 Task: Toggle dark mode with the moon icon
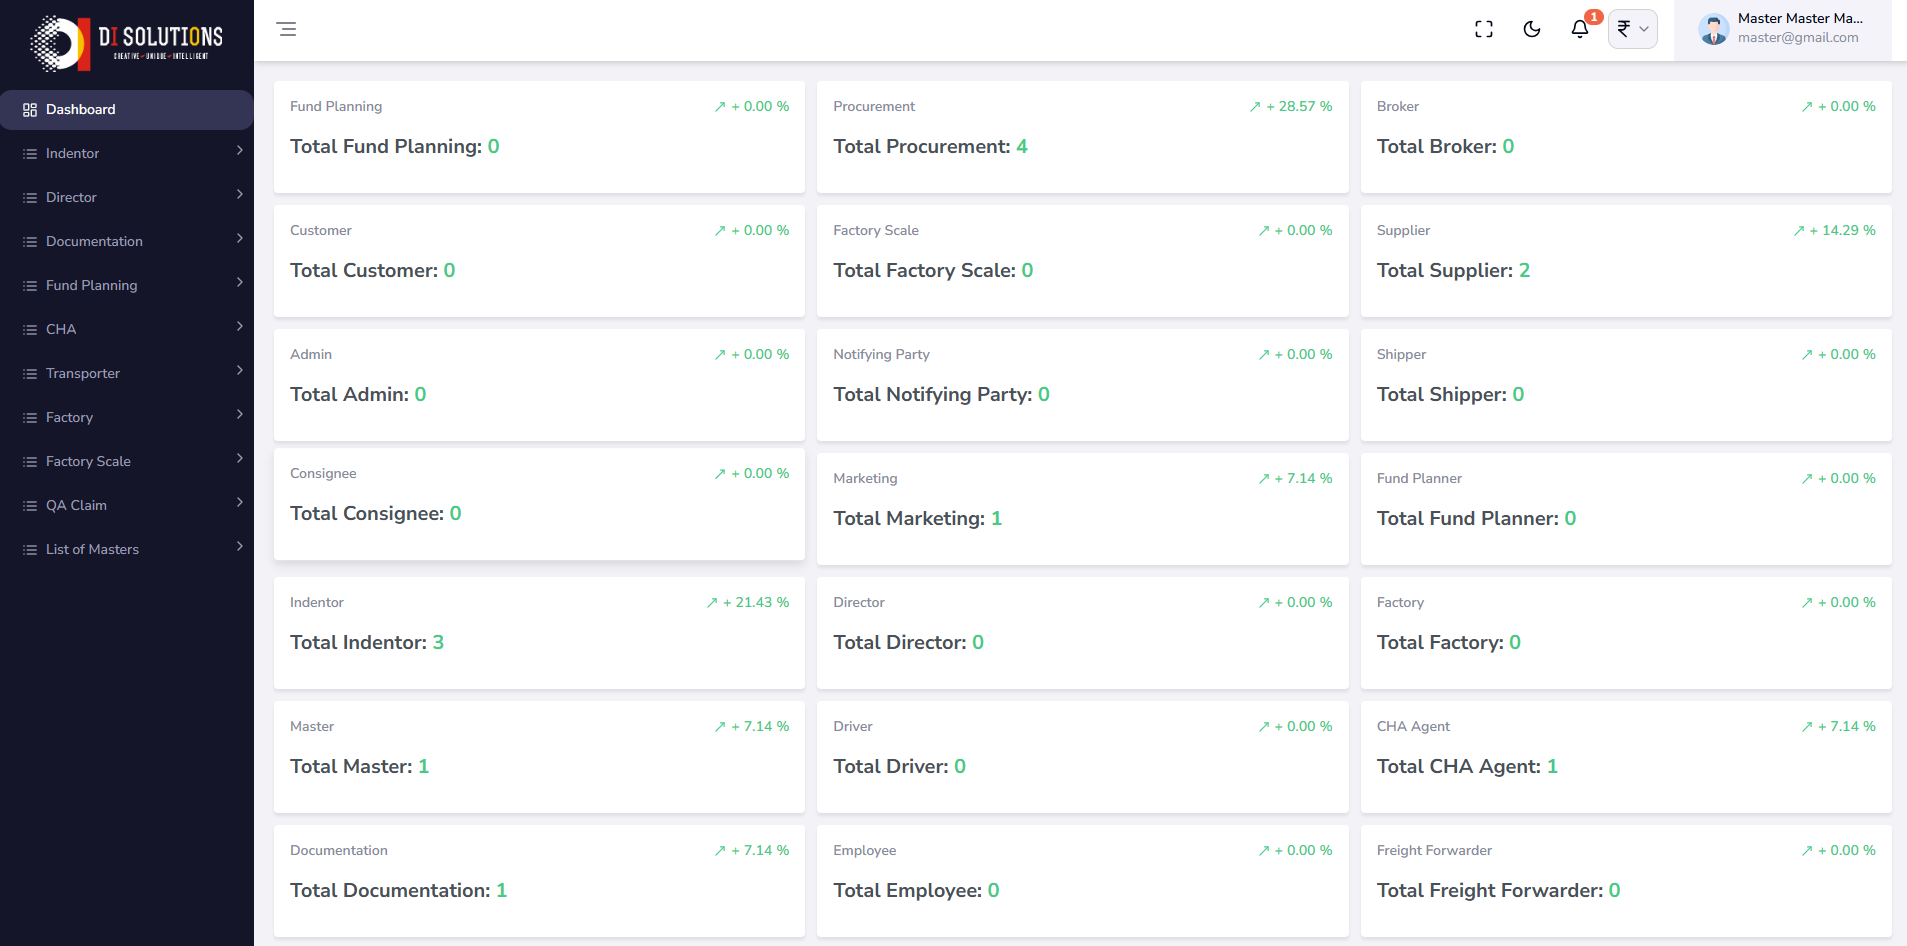[x=1531, y=29]
